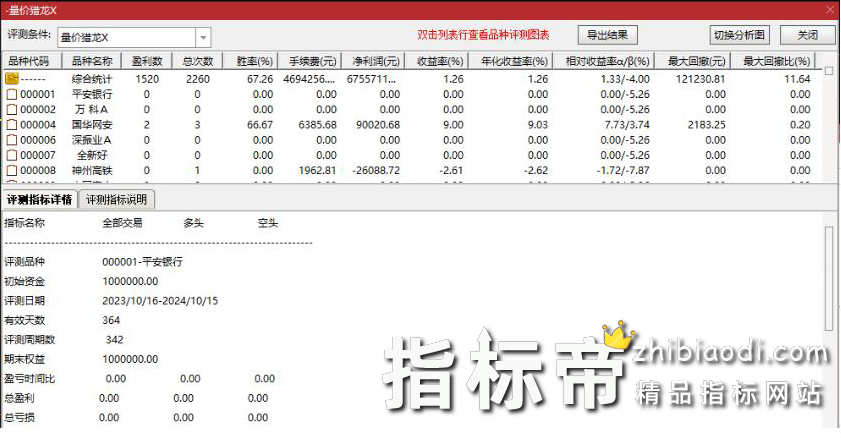The height and width of the screenshot is (438, 841).
Task: Click the 盈亏时间比 label
Action: 29,378
